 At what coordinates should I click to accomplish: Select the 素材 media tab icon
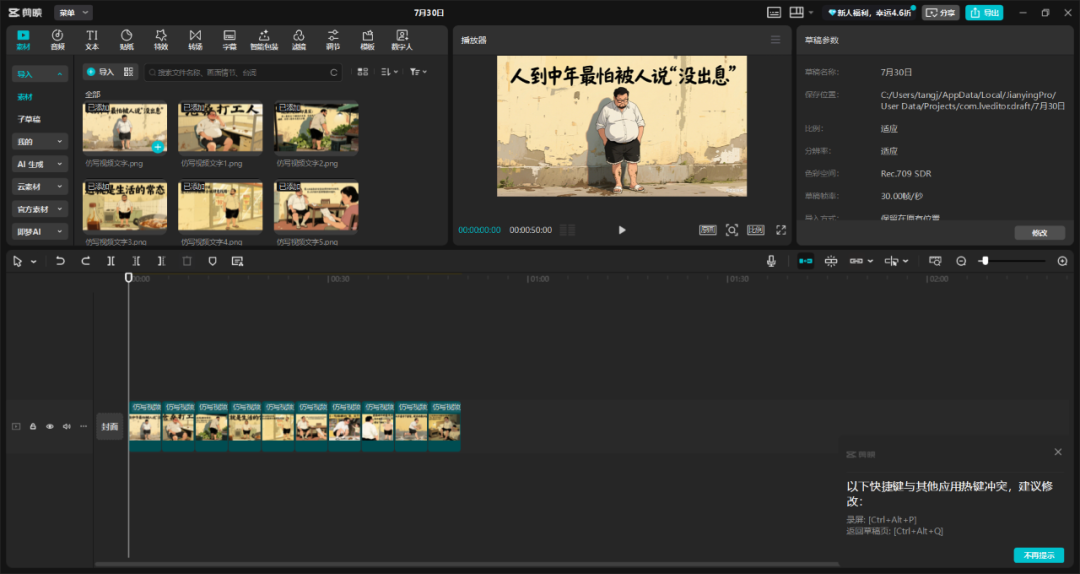click(x=23, y=39)
